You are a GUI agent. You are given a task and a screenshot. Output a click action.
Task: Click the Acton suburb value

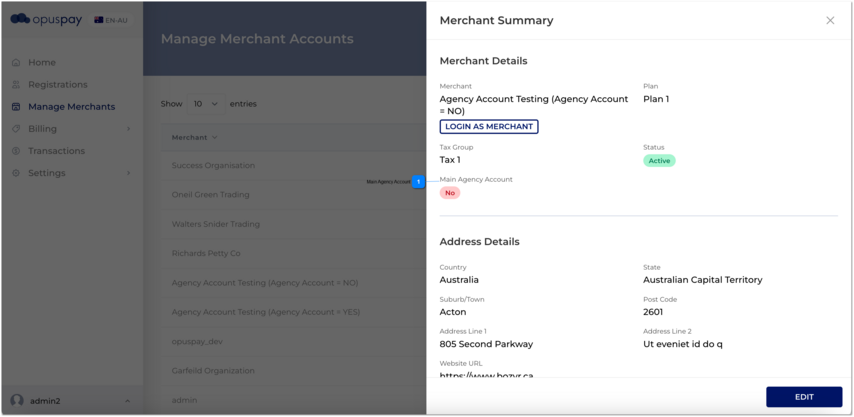[x=453, y=312]
